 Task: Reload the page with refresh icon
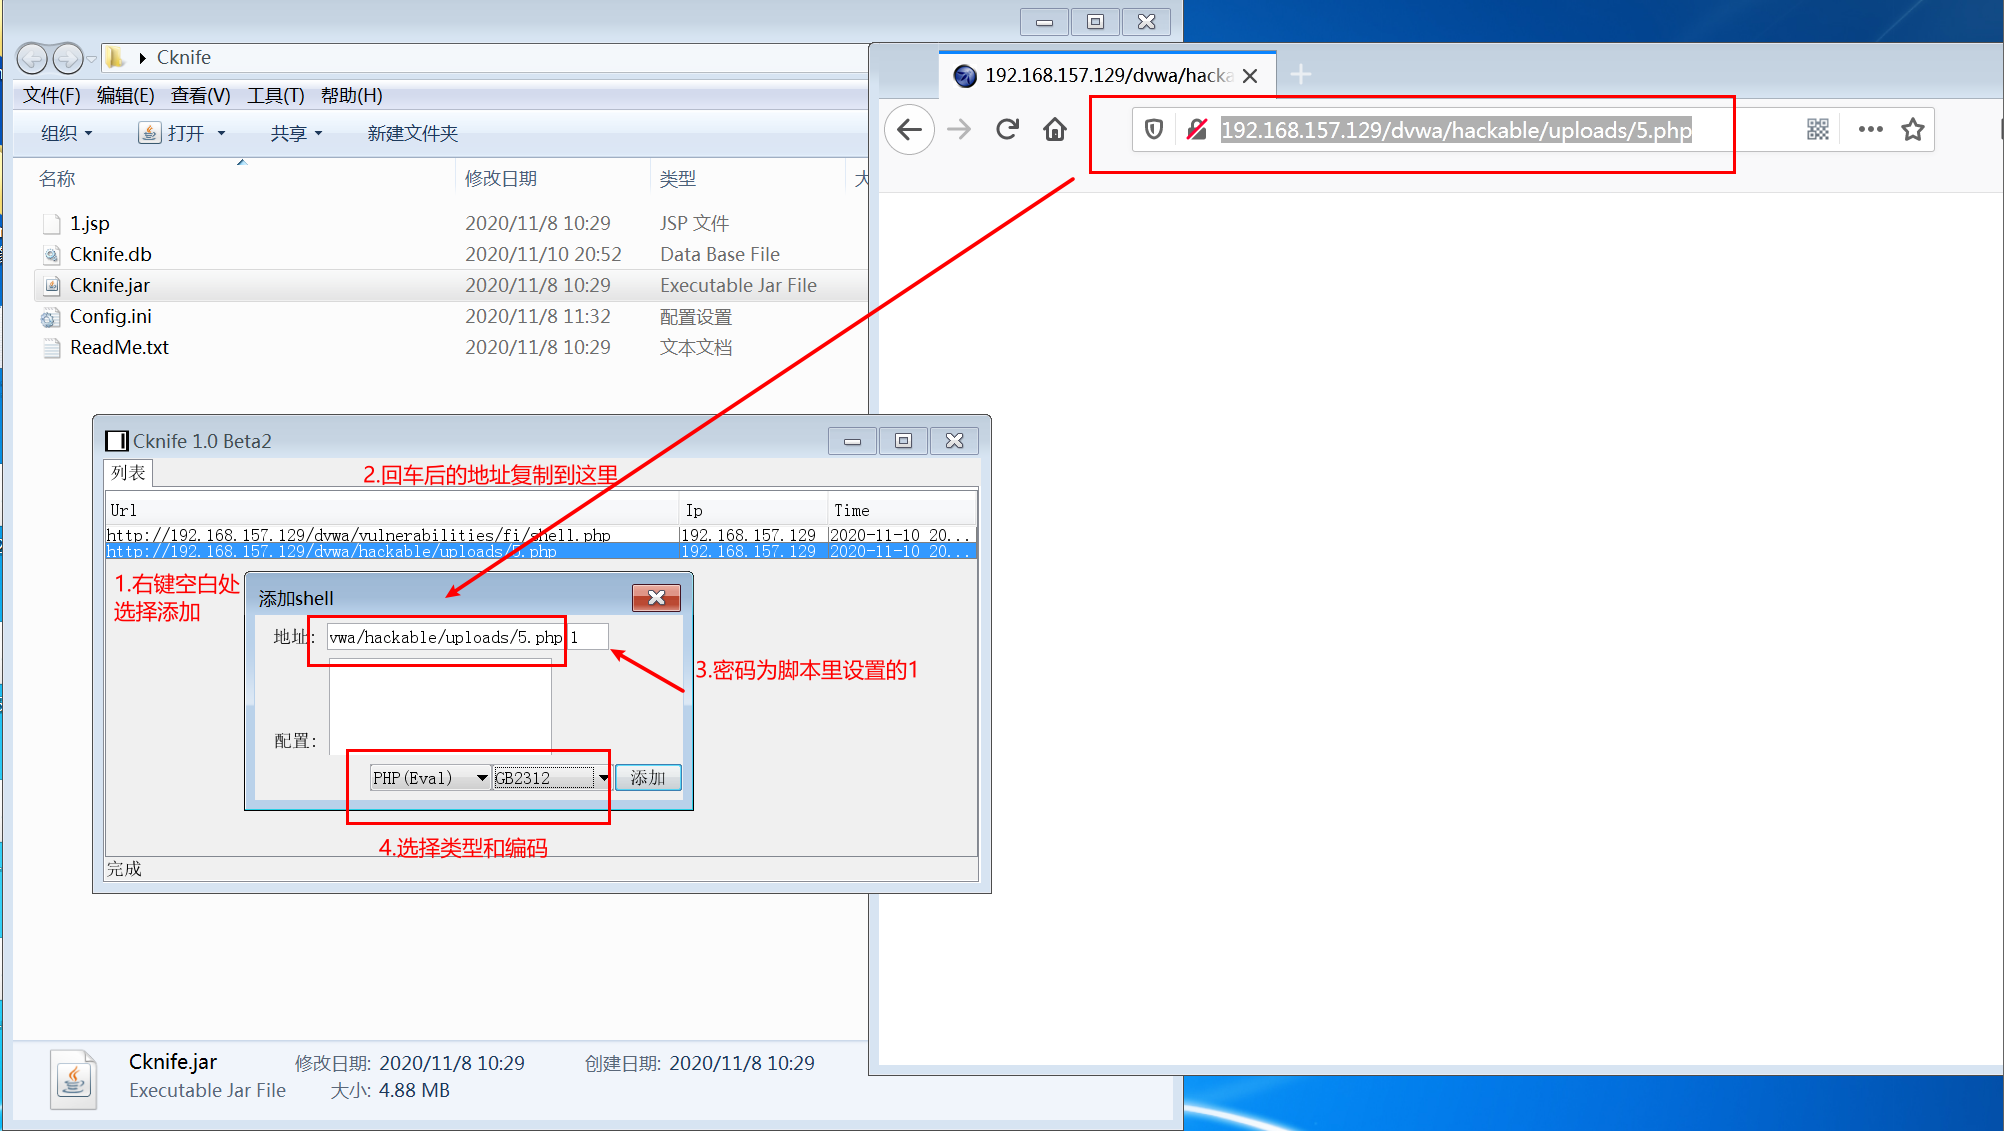point(1007,130)
